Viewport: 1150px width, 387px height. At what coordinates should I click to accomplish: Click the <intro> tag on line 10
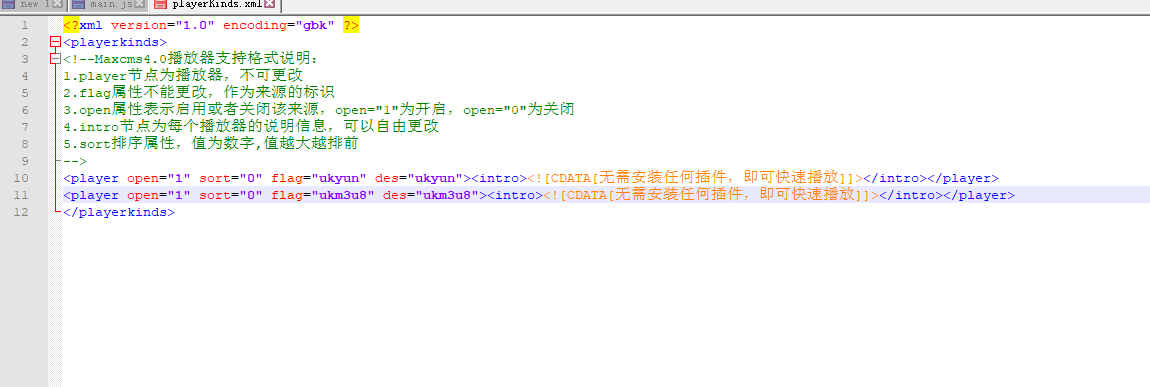point(499,178)
